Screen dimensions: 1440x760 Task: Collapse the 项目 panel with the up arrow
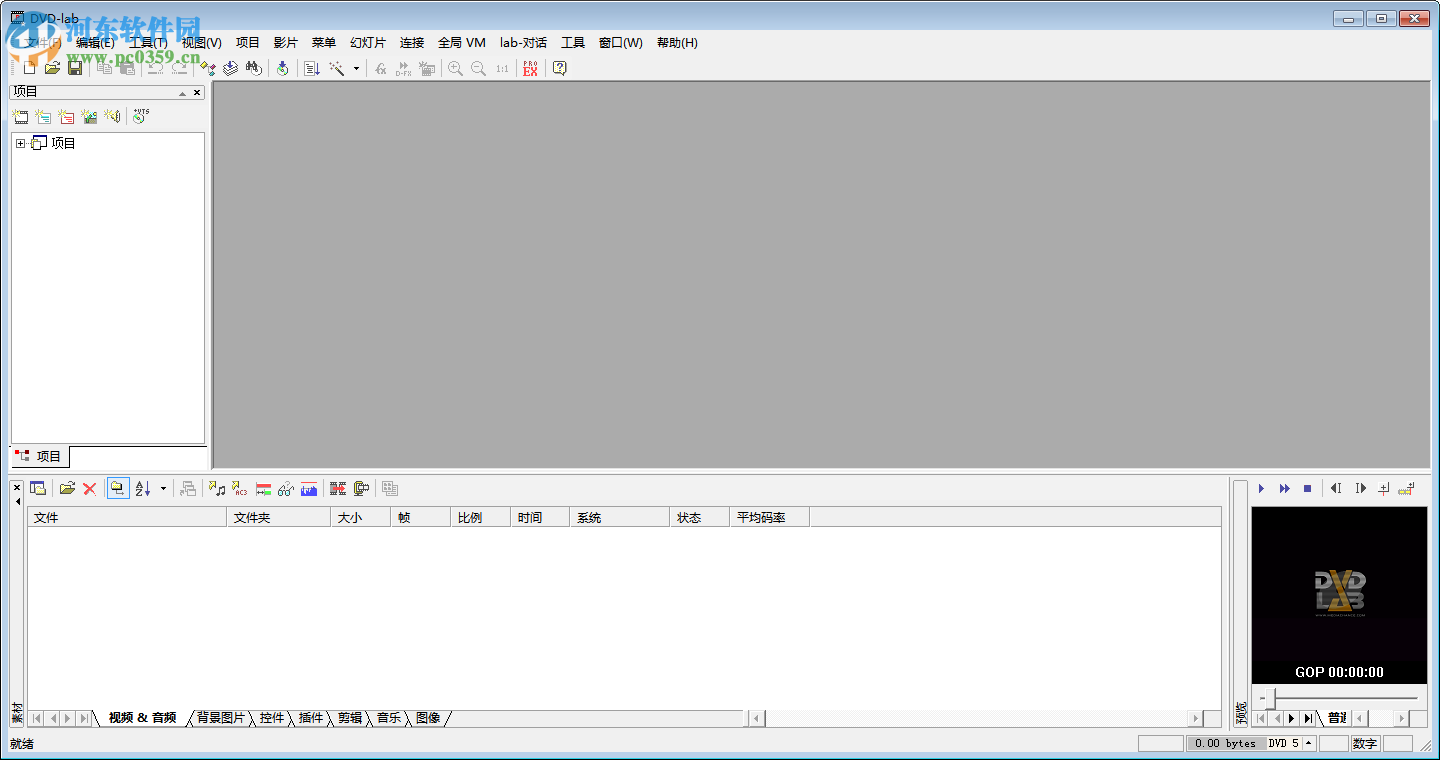(182, 93)
